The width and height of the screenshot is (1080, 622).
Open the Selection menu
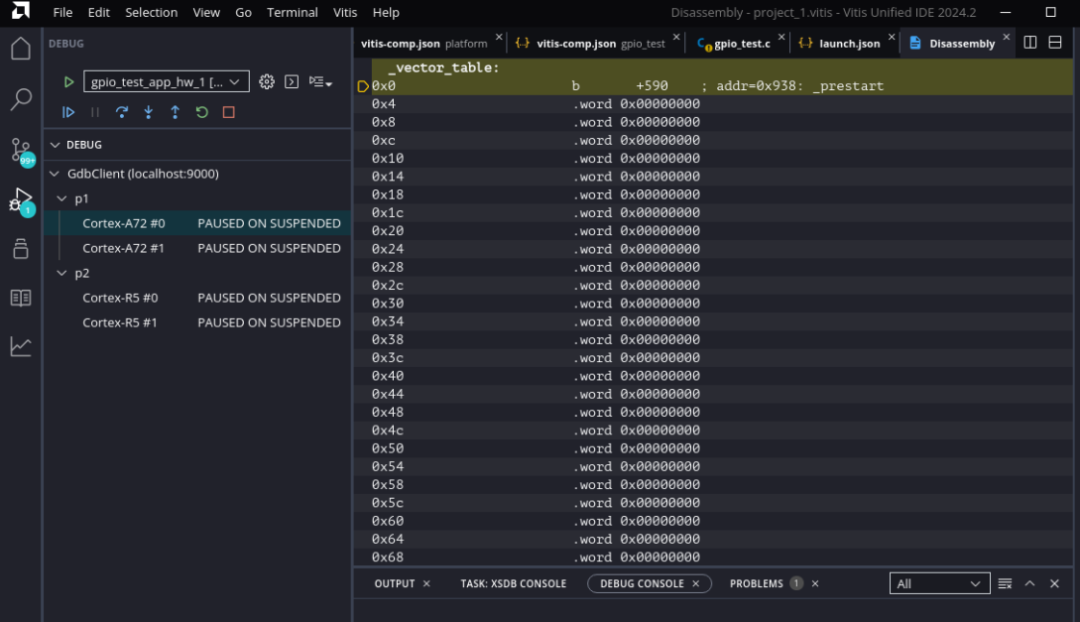point(152,12)
